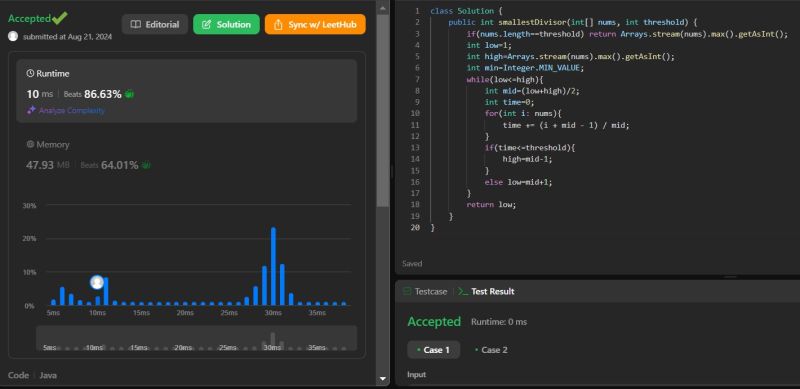Select the tallest 30ms distribution bar

pos(273,266)
